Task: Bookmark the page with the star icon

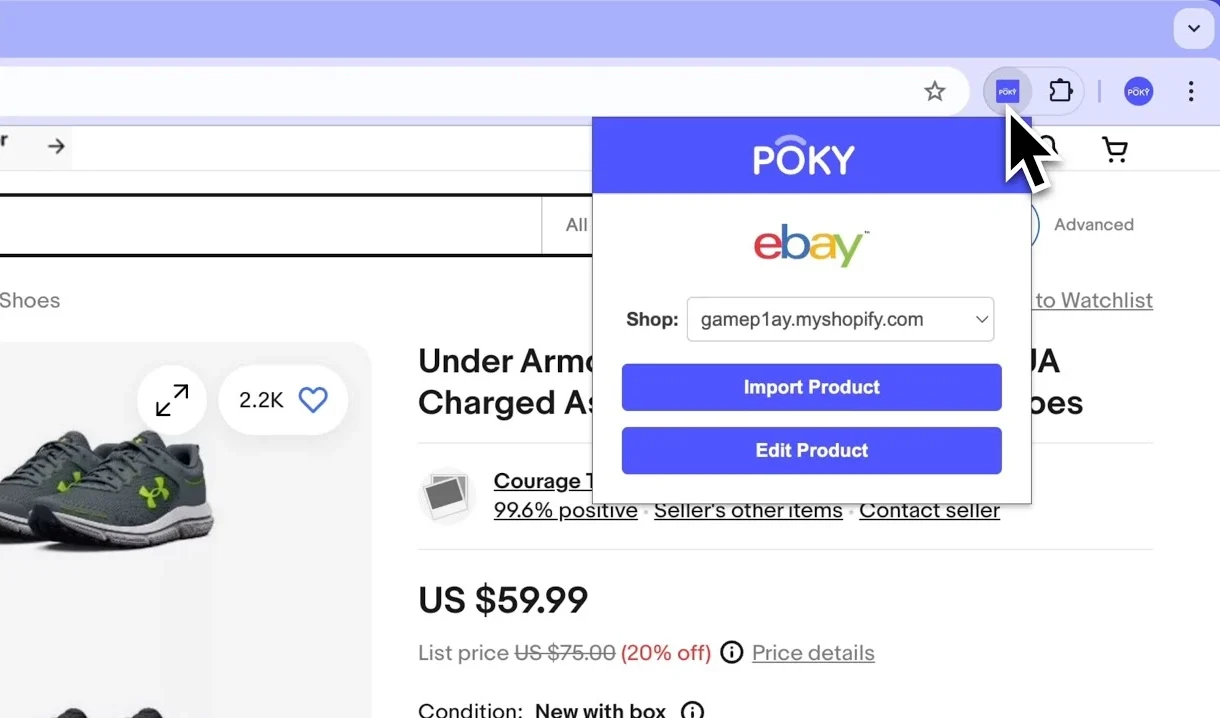Action: click(935, 91)
